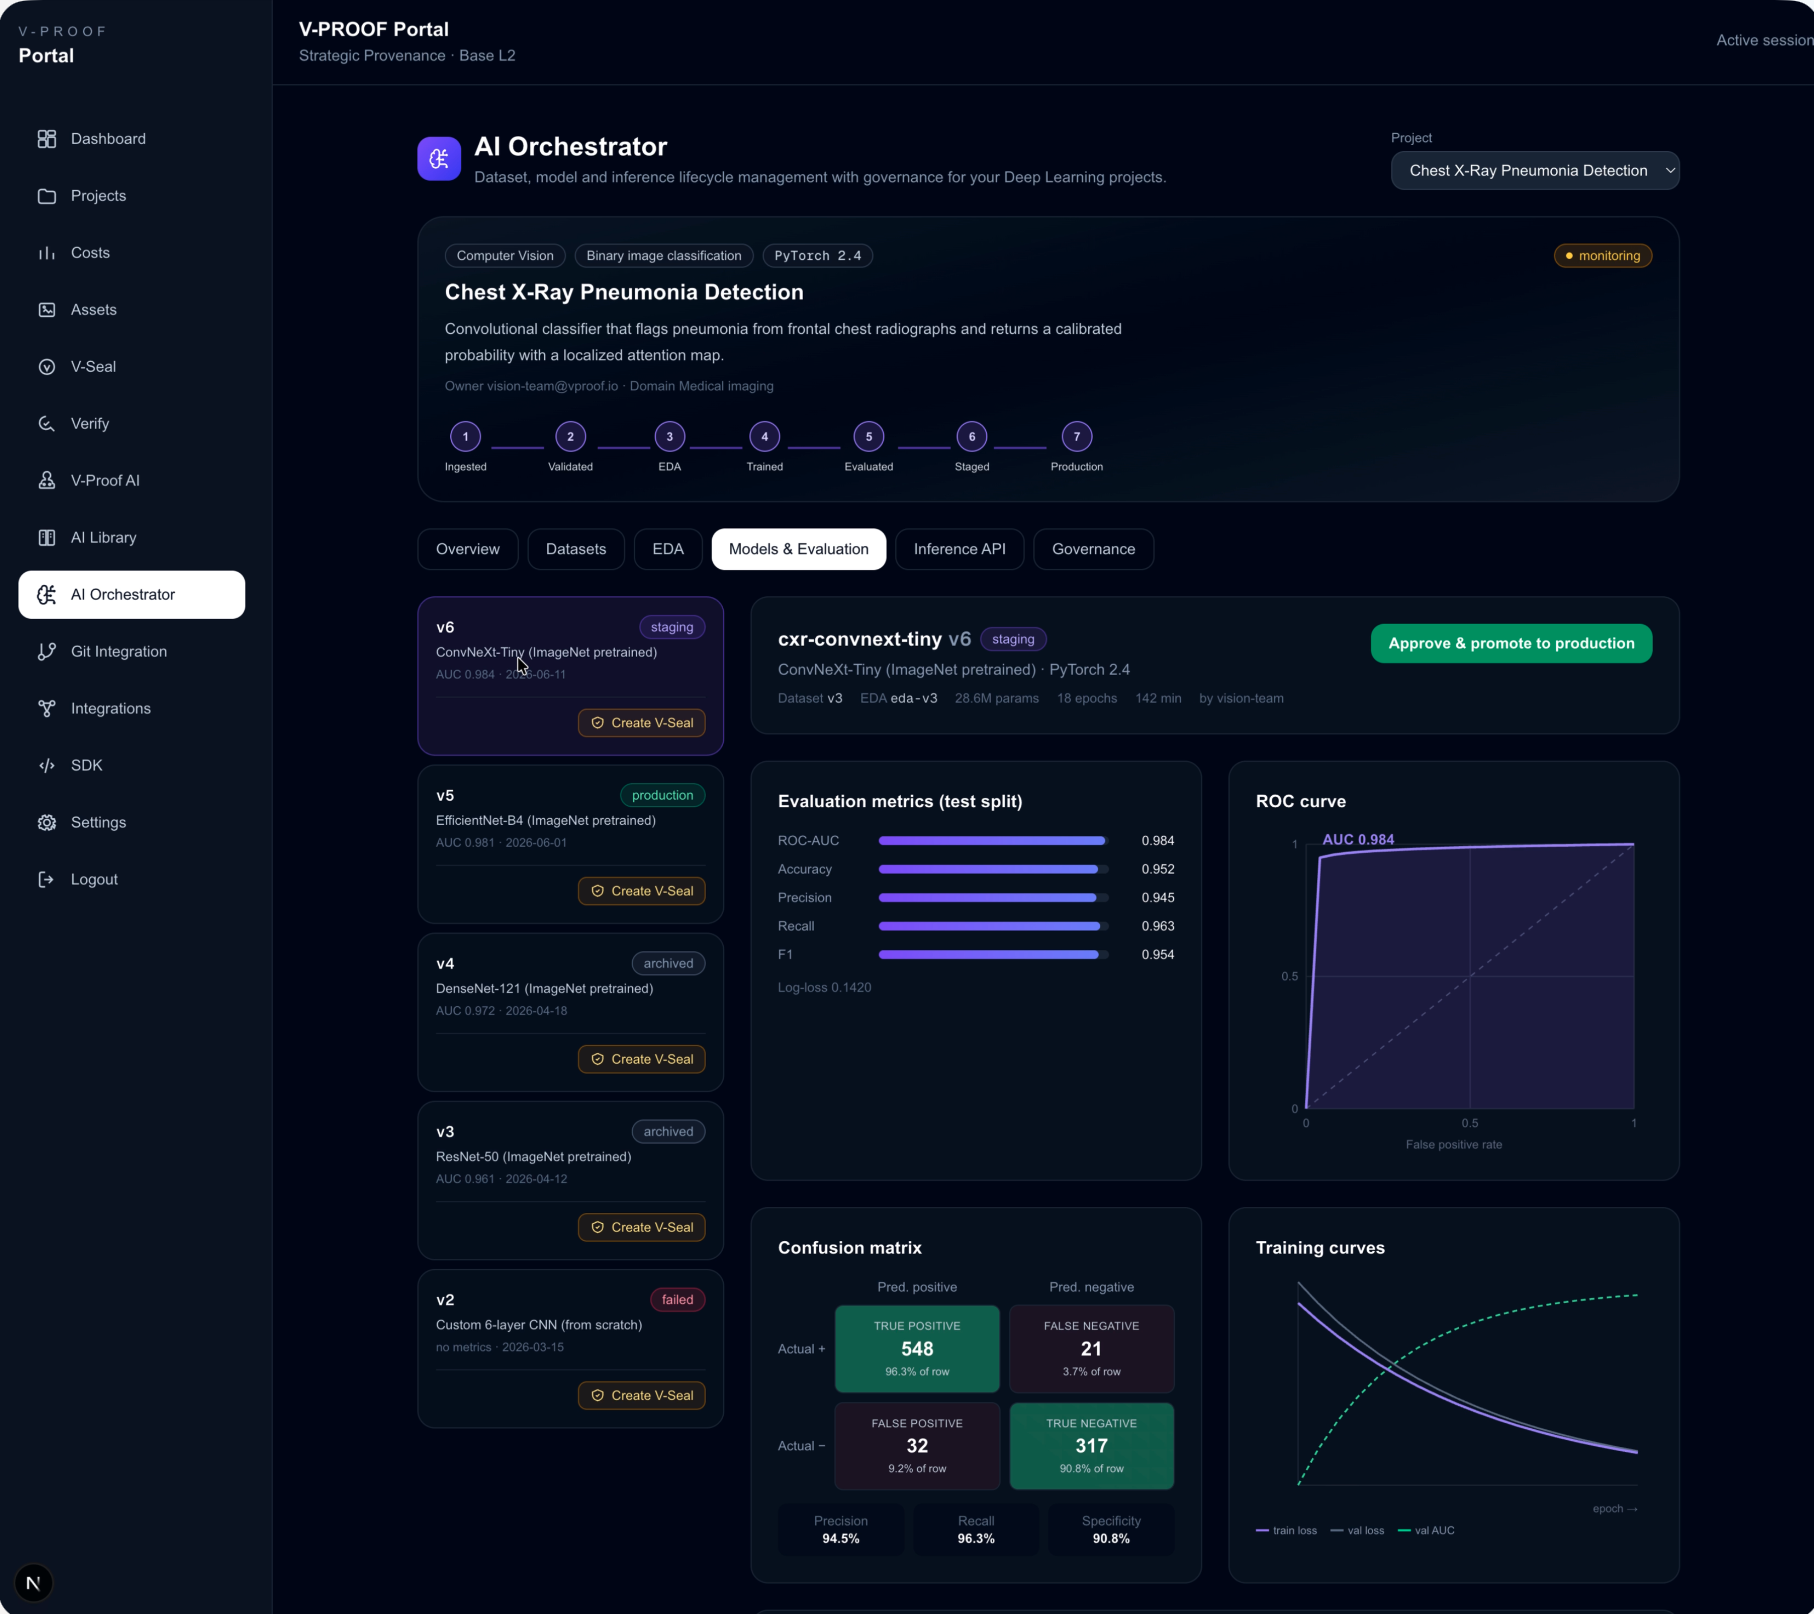Click shield icon on v6 Create V-Seal

pyautogui.click(x=598, y=723)
